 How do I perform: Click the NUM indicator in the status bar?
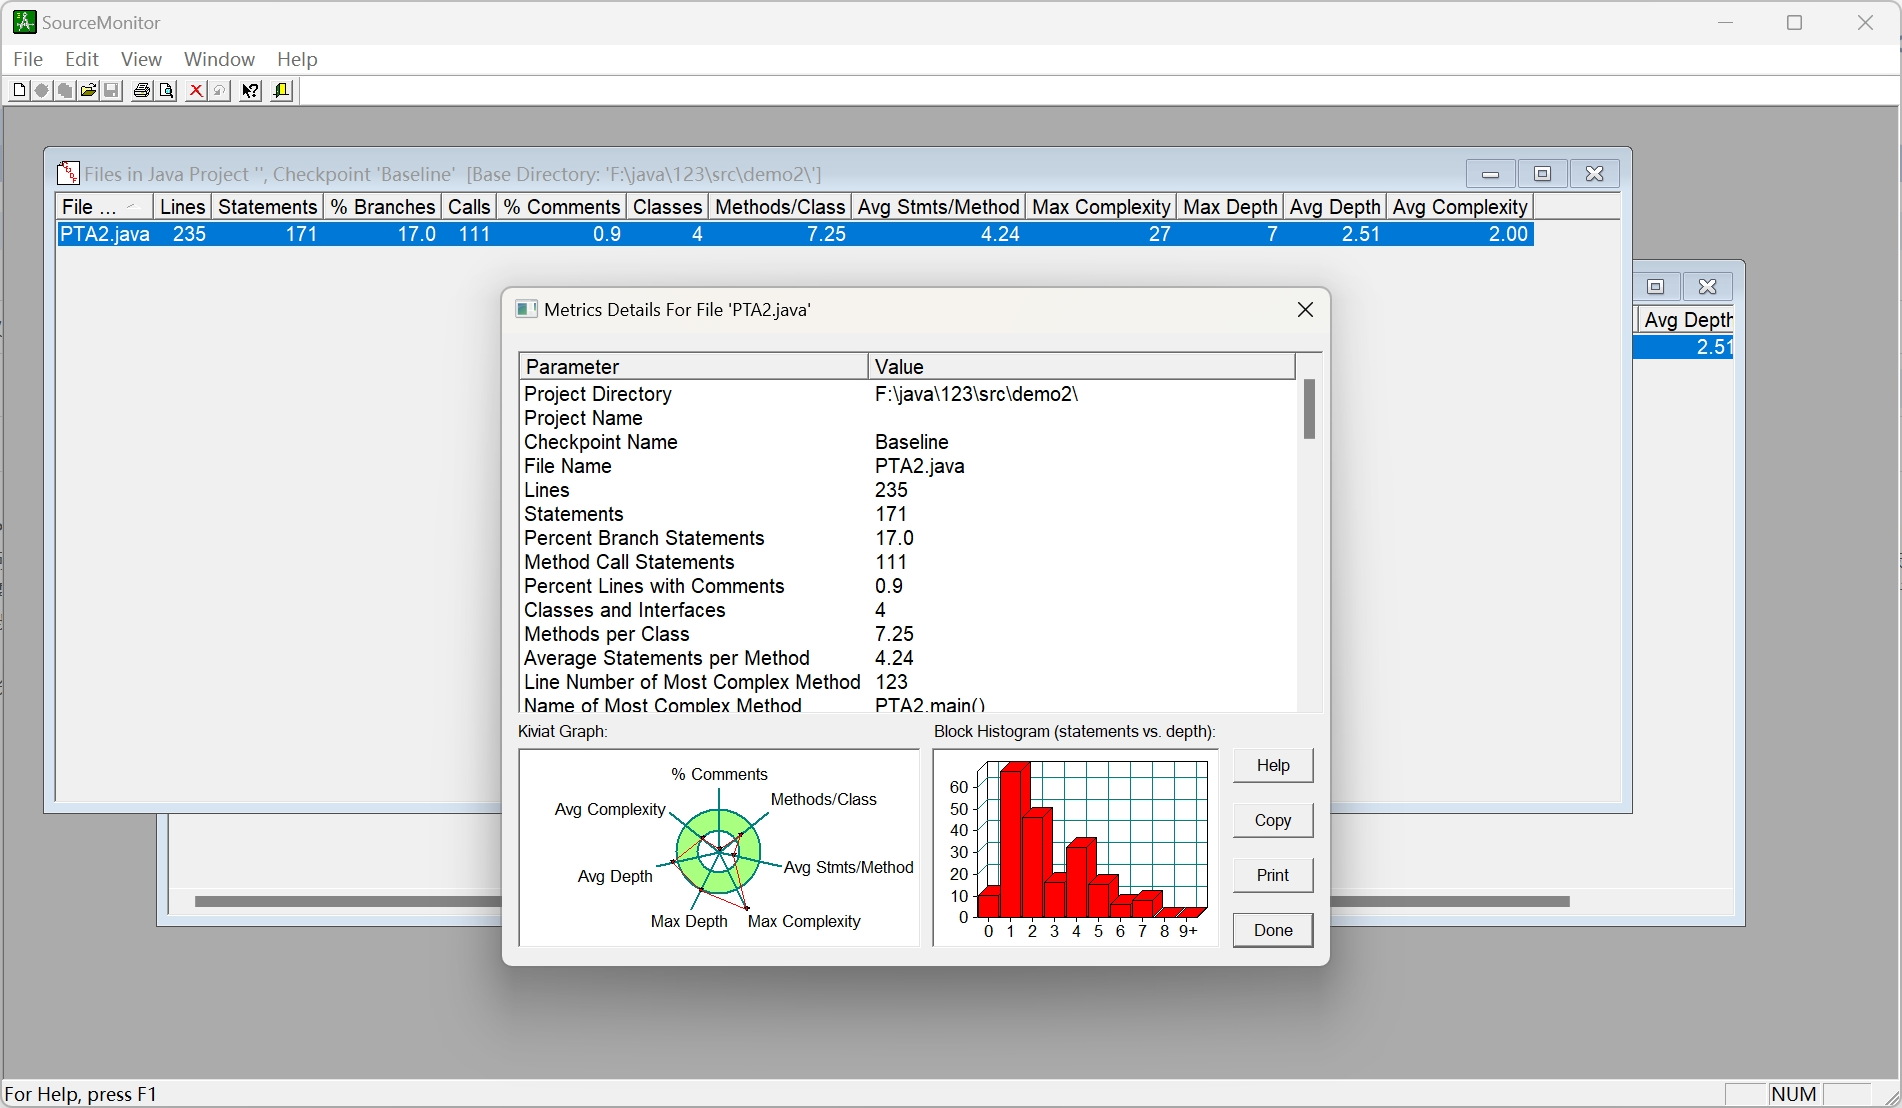point(1794,1094)
